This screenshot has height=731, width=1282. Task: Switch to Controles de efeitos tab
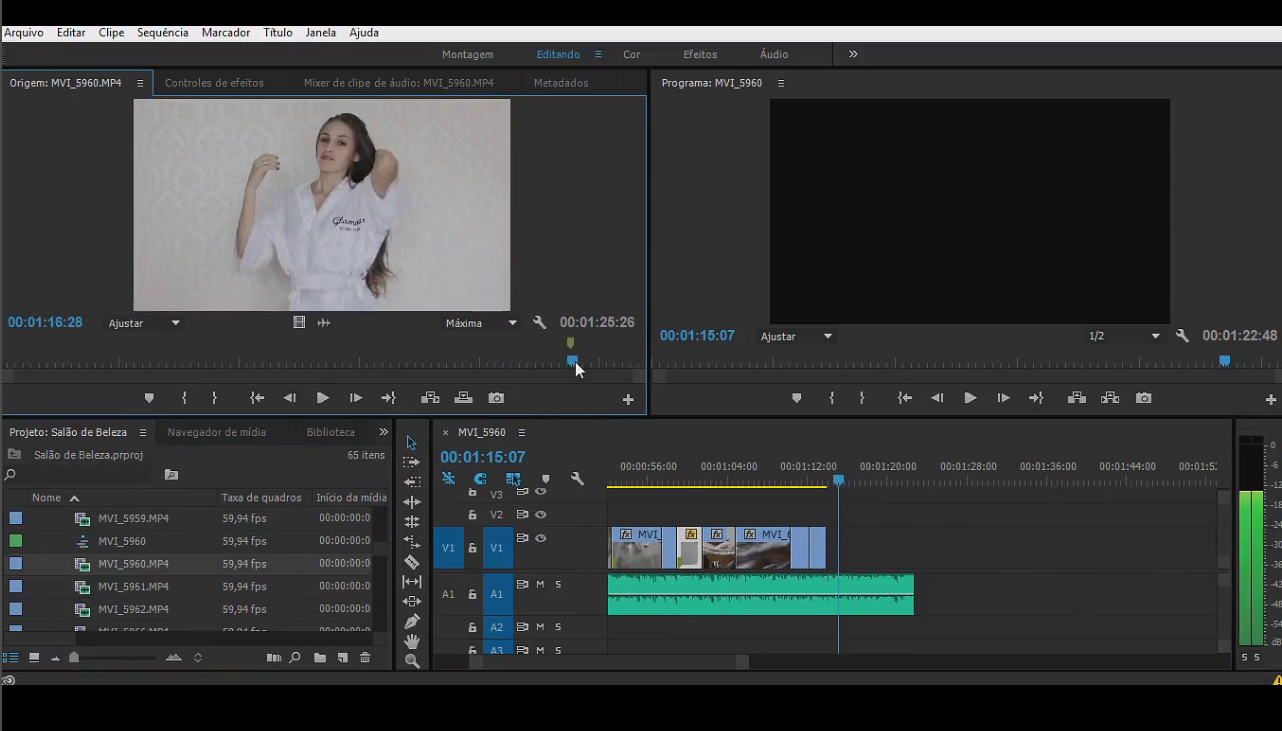coord(214,83)
